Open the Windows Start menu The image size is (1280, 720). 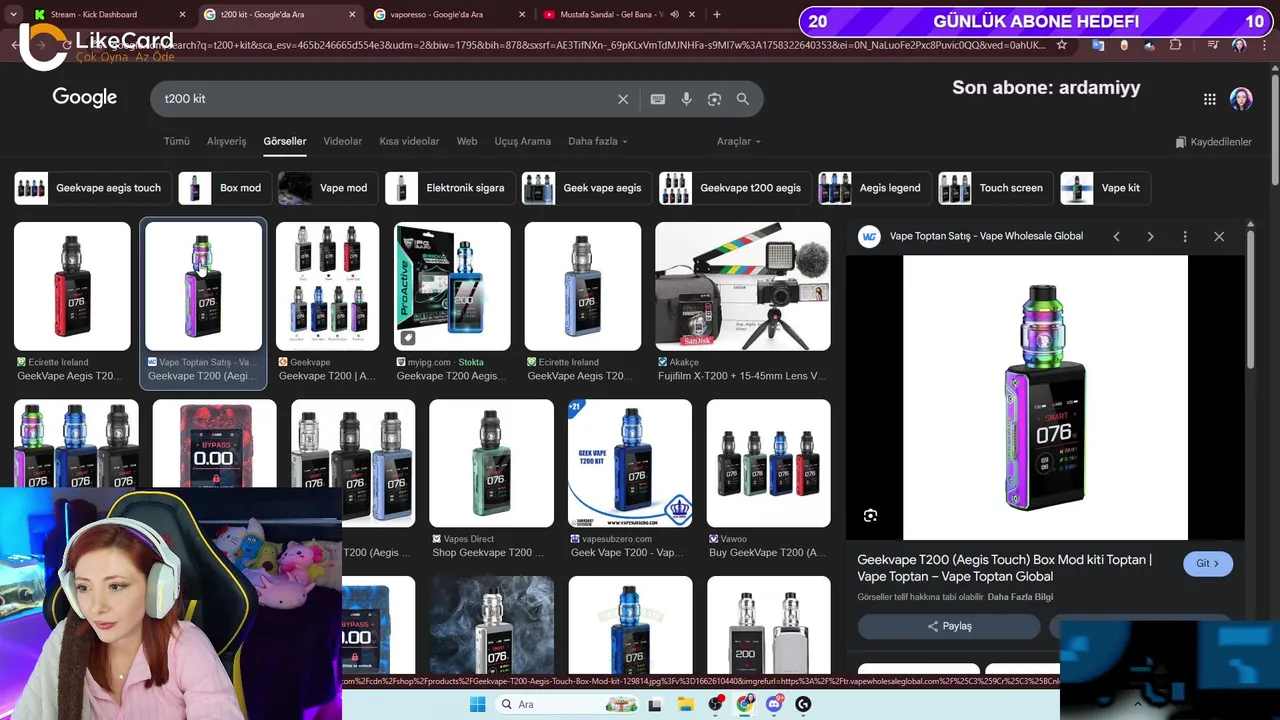(x=477, y=704)
